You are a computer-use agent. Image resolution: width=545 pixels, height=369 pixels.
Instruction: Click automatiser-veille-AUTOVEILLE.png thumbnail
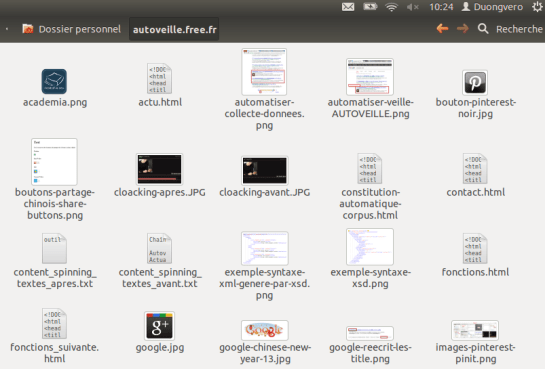(370, 76)
